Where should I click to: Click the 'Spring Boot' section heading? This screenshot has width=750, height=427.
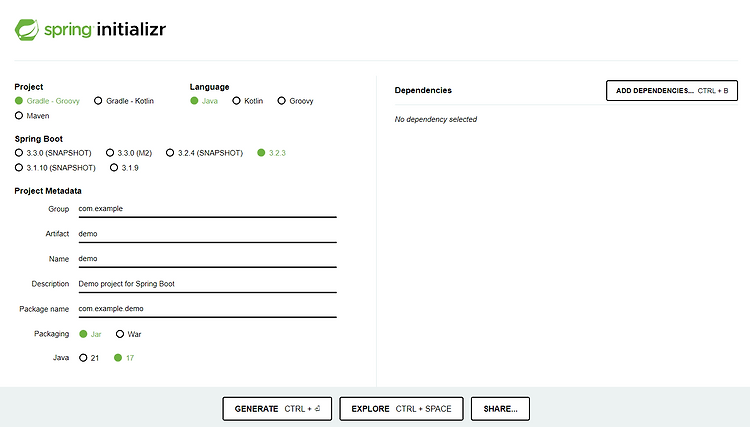point(39,139)
